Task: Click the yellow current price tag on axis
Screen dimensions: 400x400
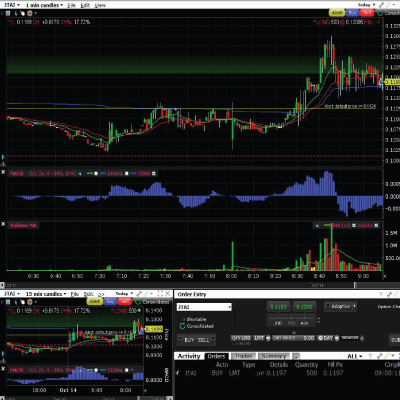Action: pyautogui.click(x=392, y=82)
